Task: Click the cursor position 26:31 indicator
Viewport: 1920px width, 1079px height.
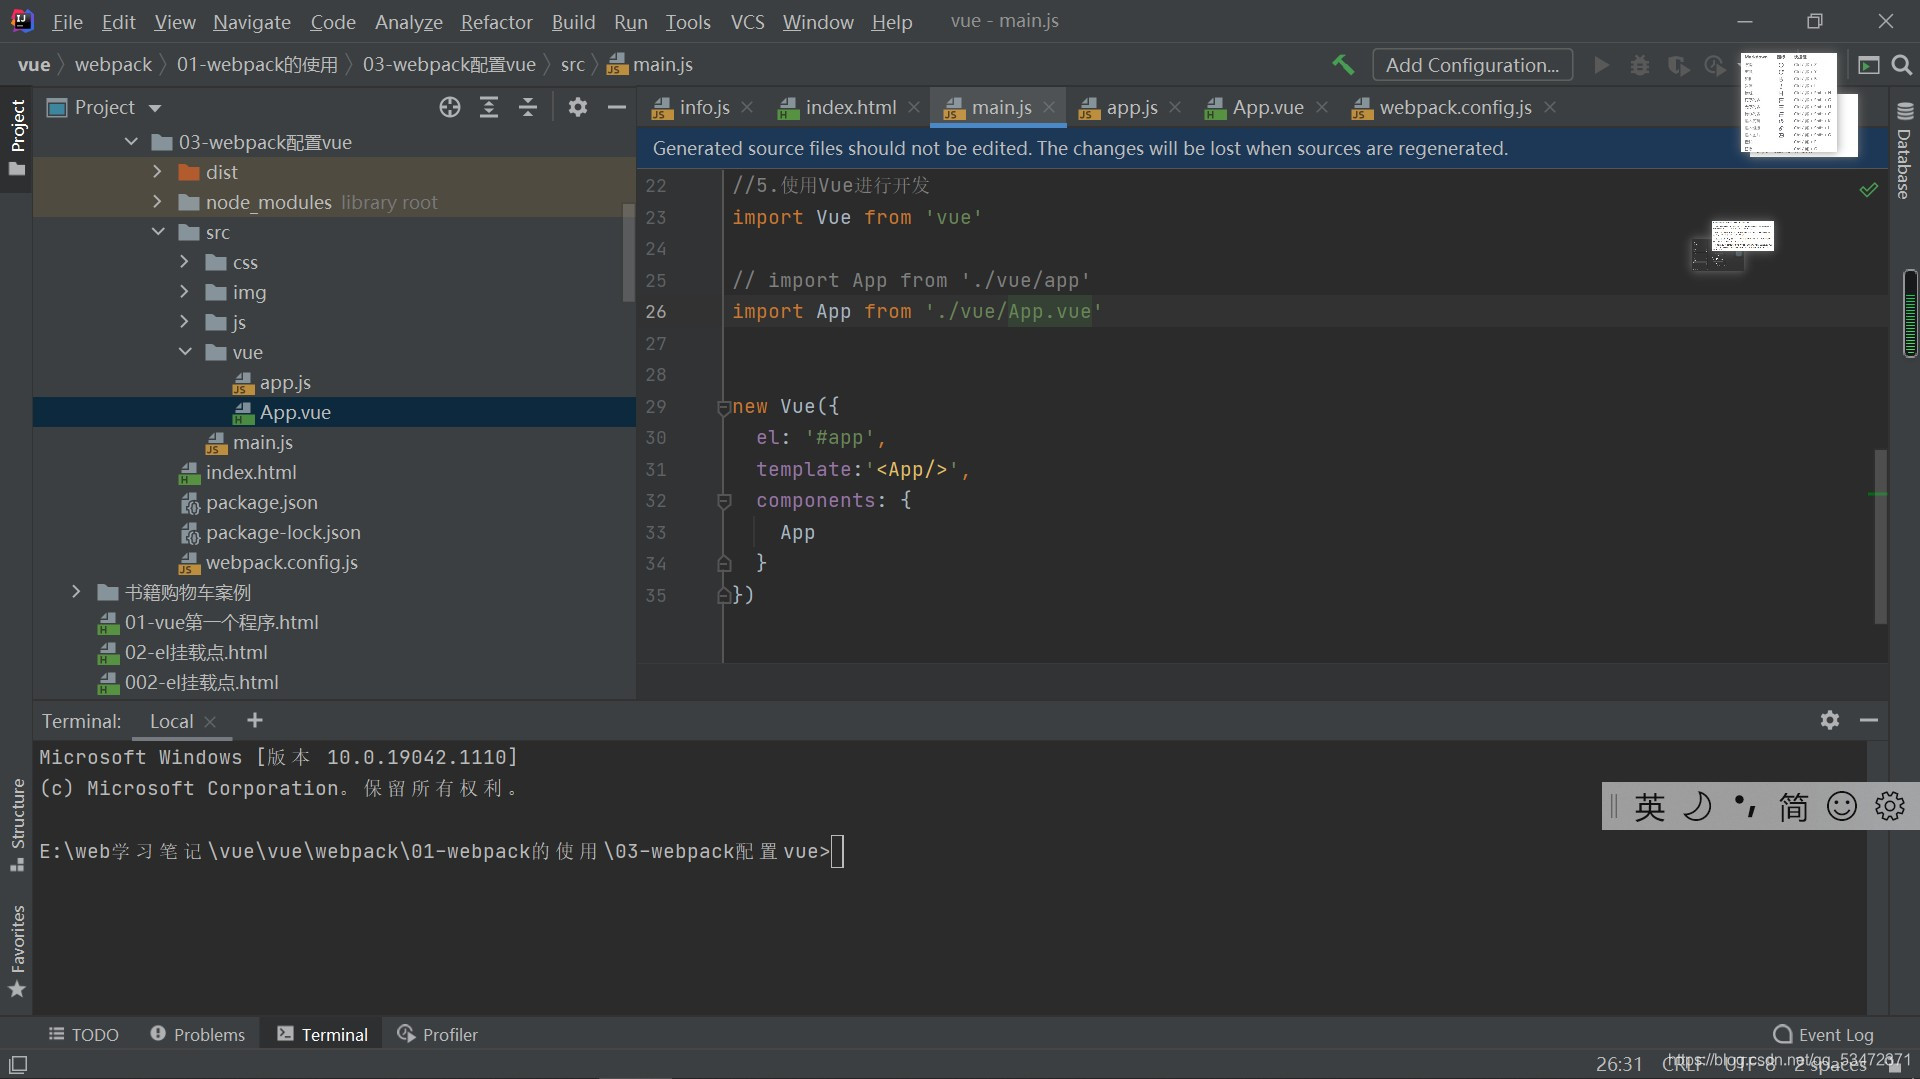Action: tap(1618, 1064)
